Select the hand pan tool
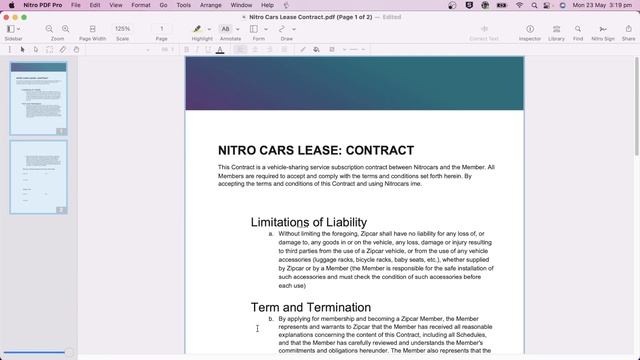Screen dimensions: 640x360 point(76,49)
